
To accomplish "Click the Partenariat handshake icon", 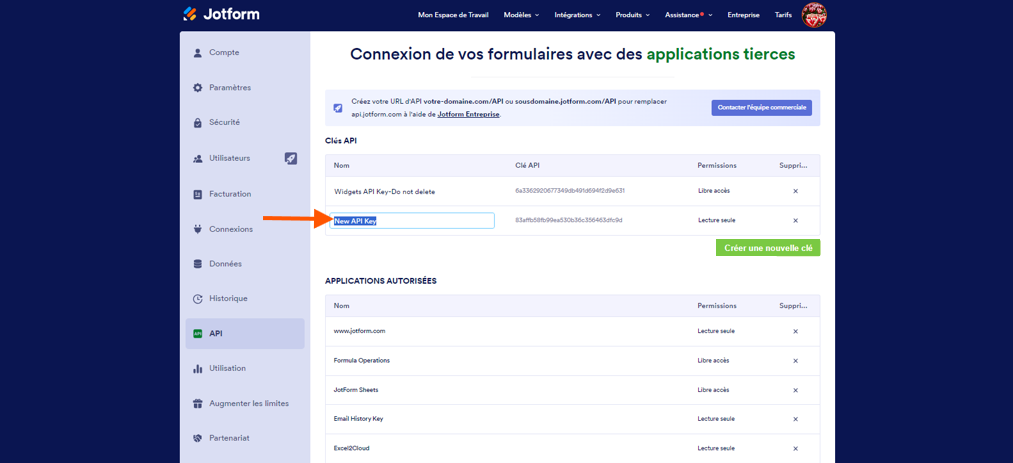I will click(x=198, y=438).
